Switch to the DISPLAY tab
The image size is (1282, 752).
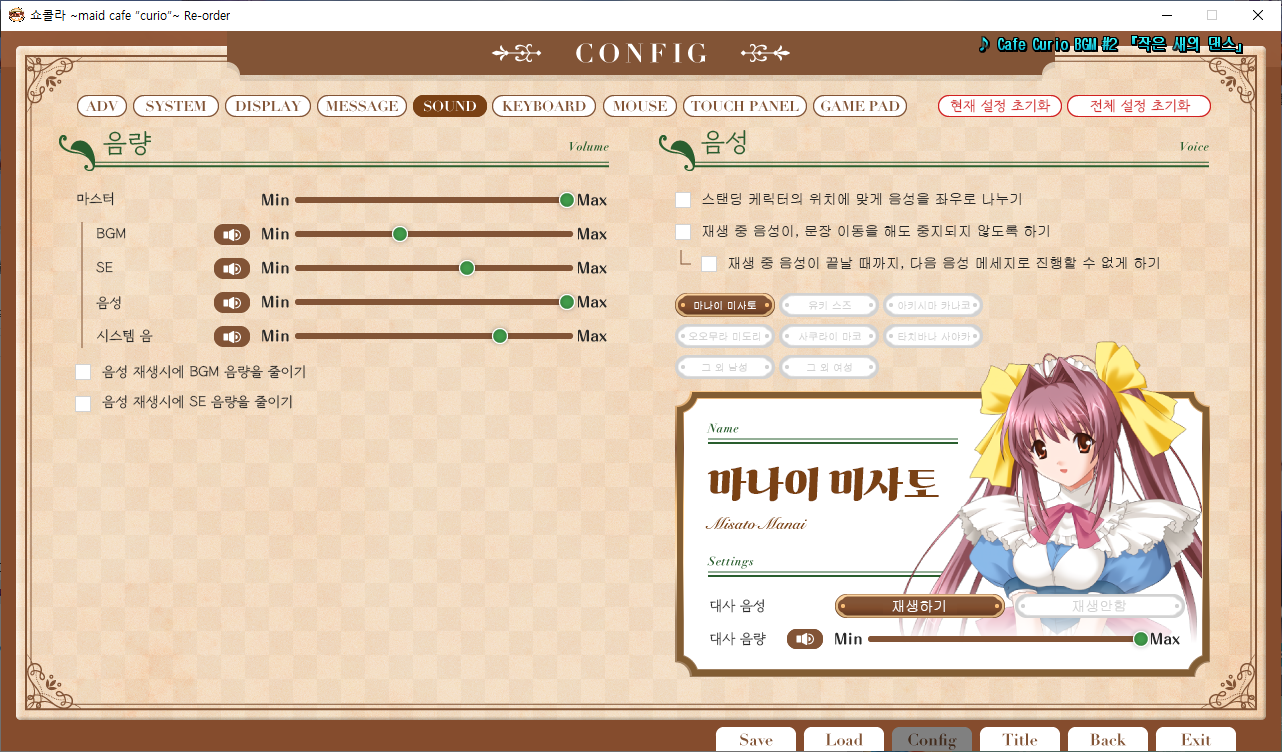(268, 106)
